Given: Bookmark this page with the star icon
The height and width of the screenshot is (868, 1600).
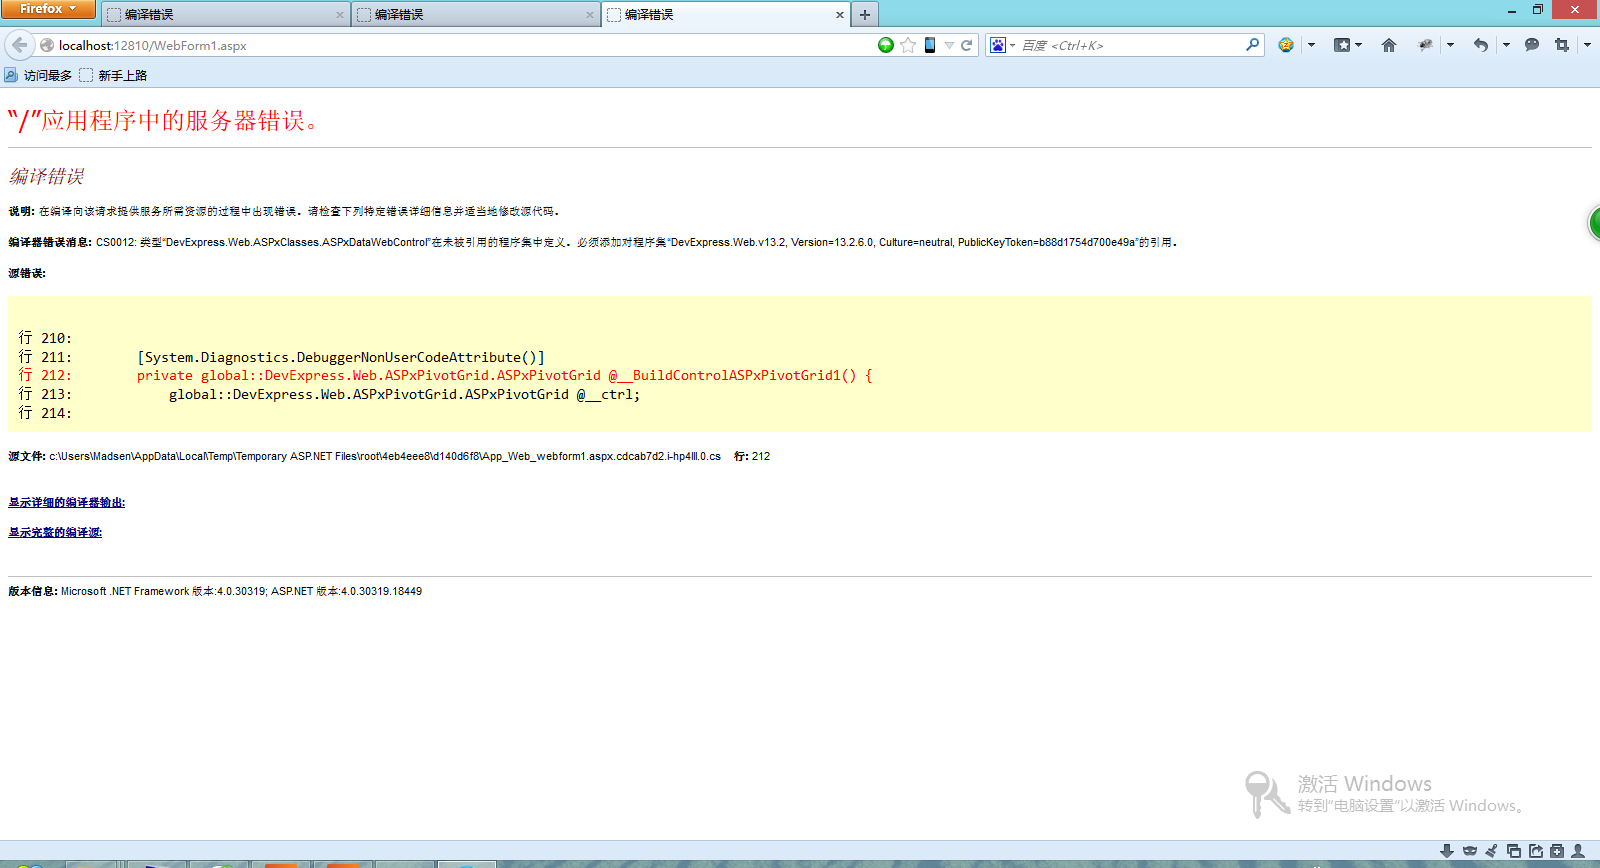Looking at the screenshot, I should point(908,45).
